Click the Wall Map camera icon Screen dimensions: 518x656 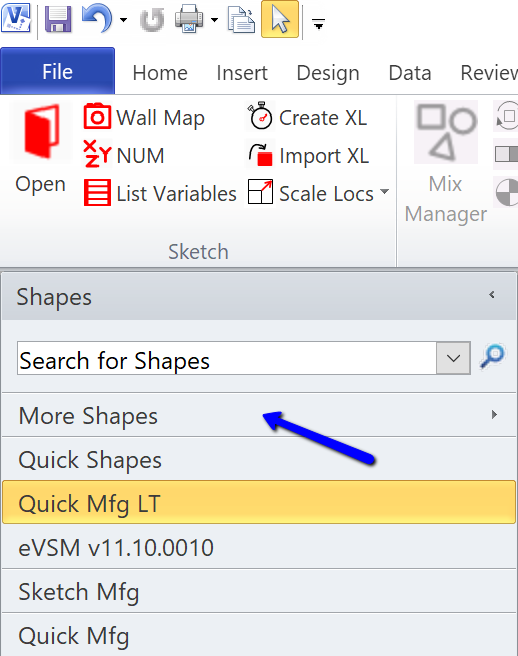97,117
